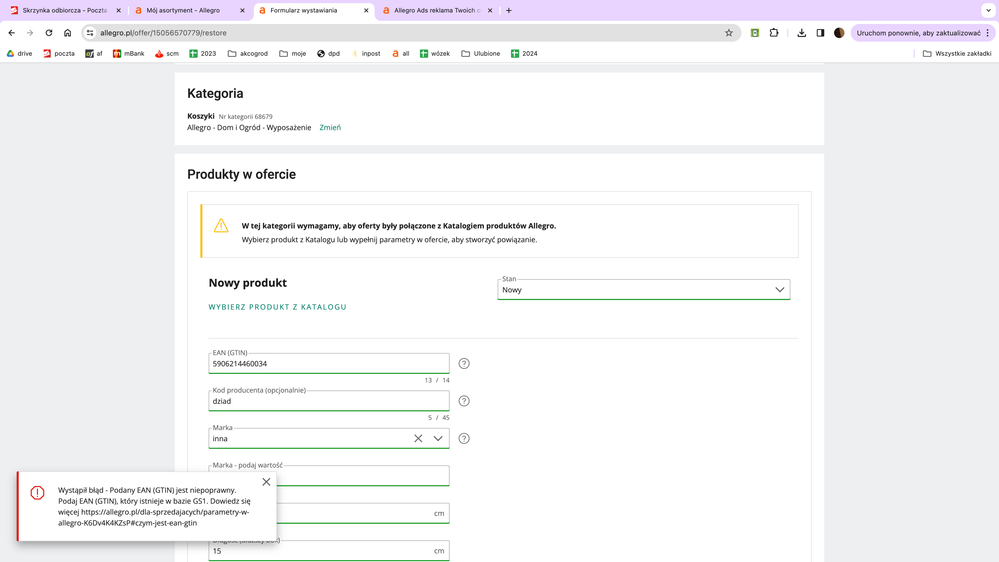Click help icon beside Kod producenta field
The width and height of the screenshot is (999, 562).
click(x=464, y=401)
